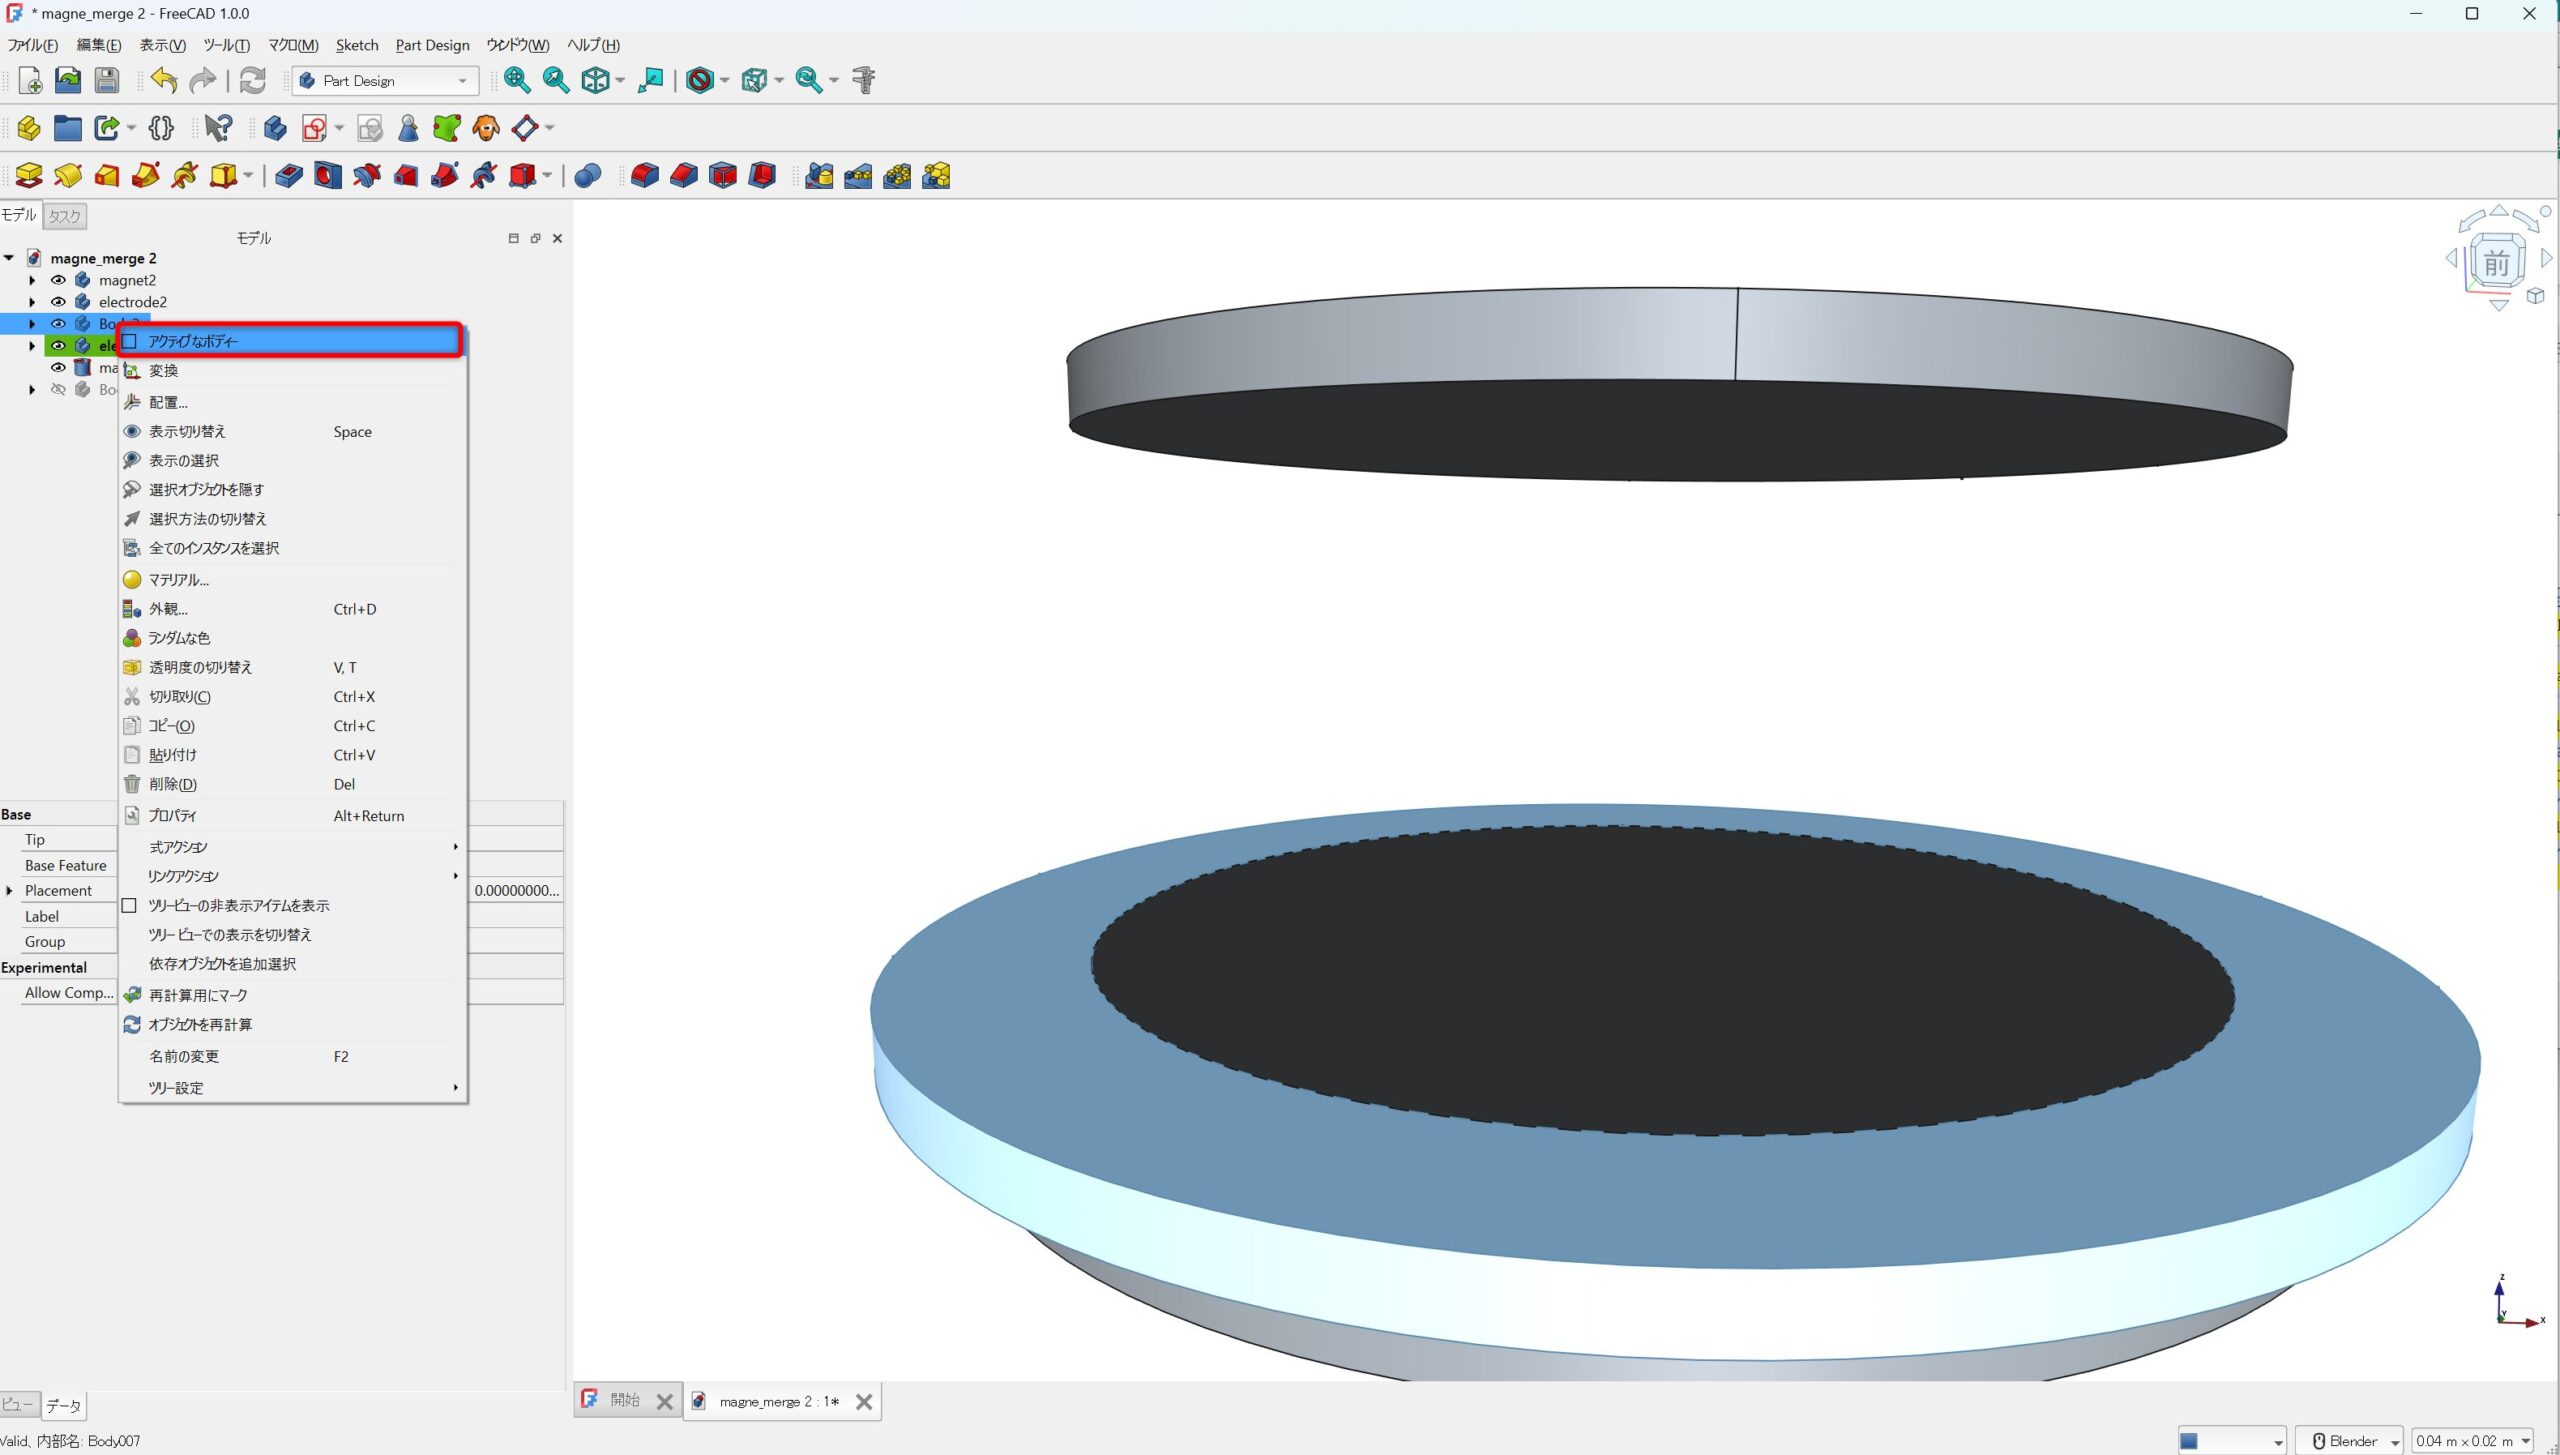Expand the electrode2 tree item
This screenshot has width=2560, height=1455.
[x=32, y=302]
